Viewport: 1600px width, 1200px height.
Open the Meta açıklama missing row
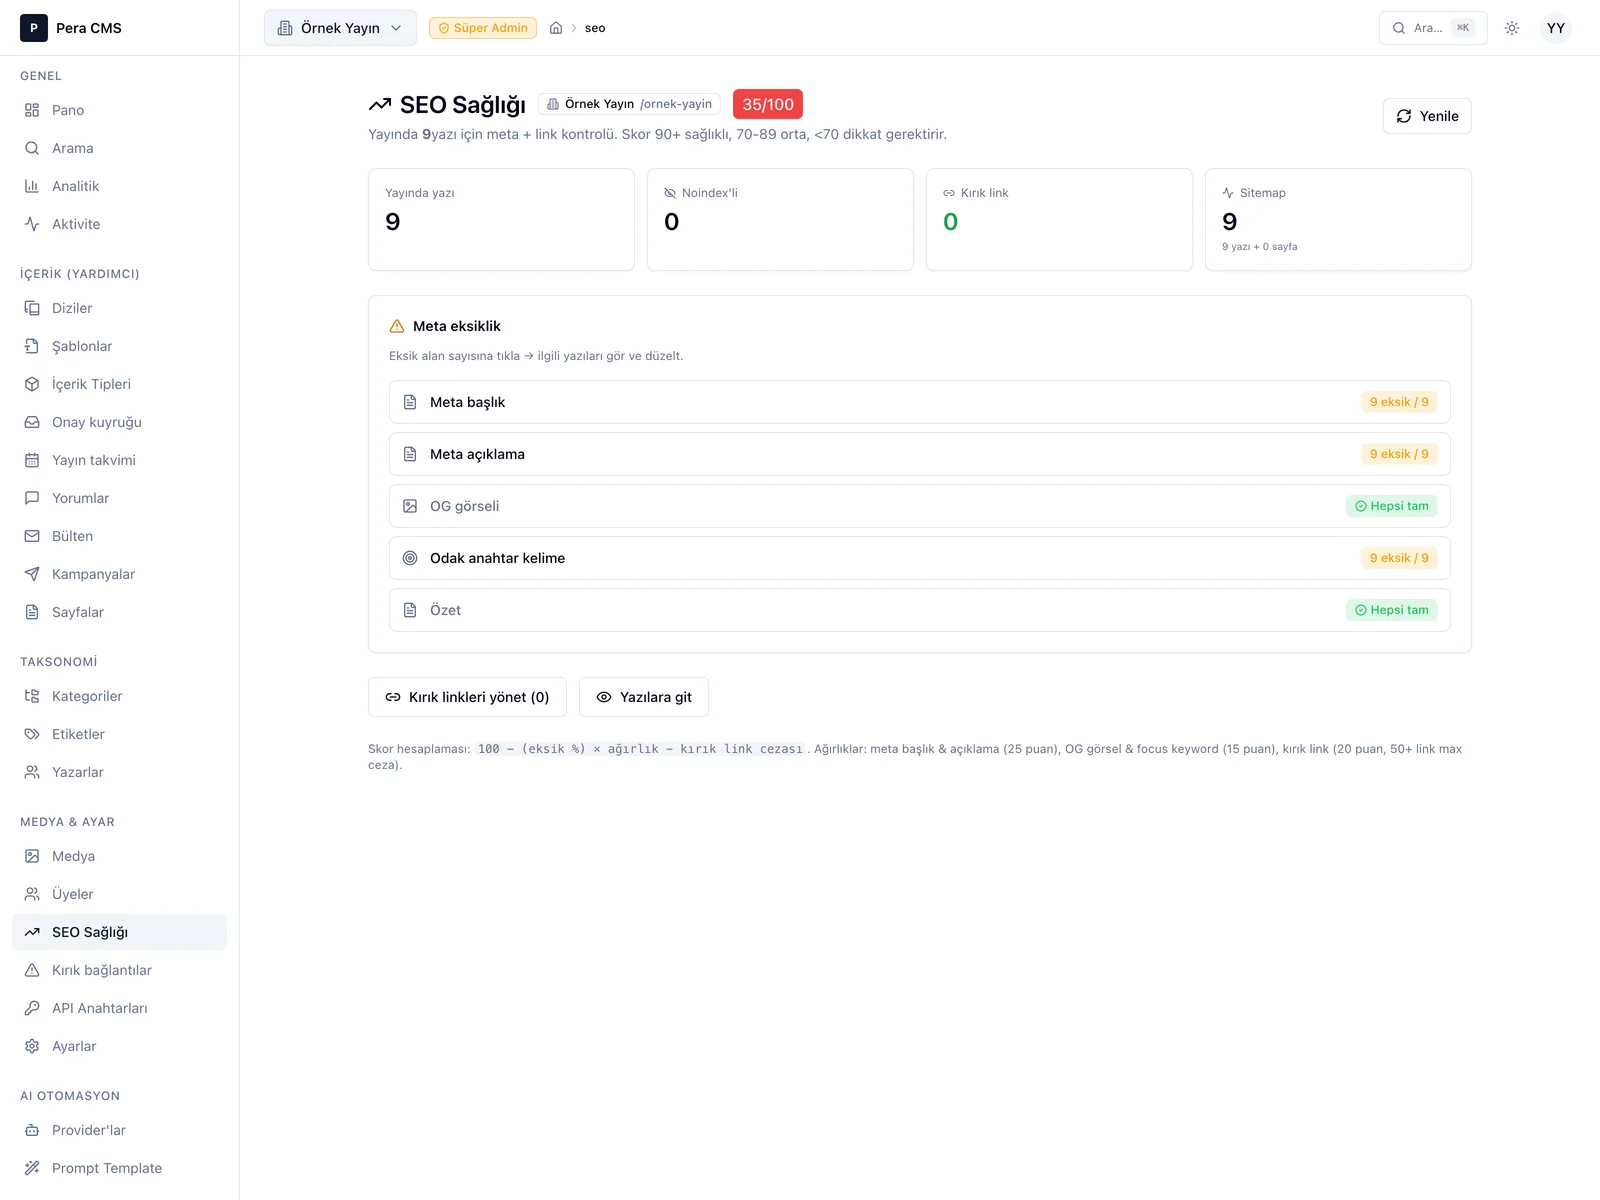[919, 454]
